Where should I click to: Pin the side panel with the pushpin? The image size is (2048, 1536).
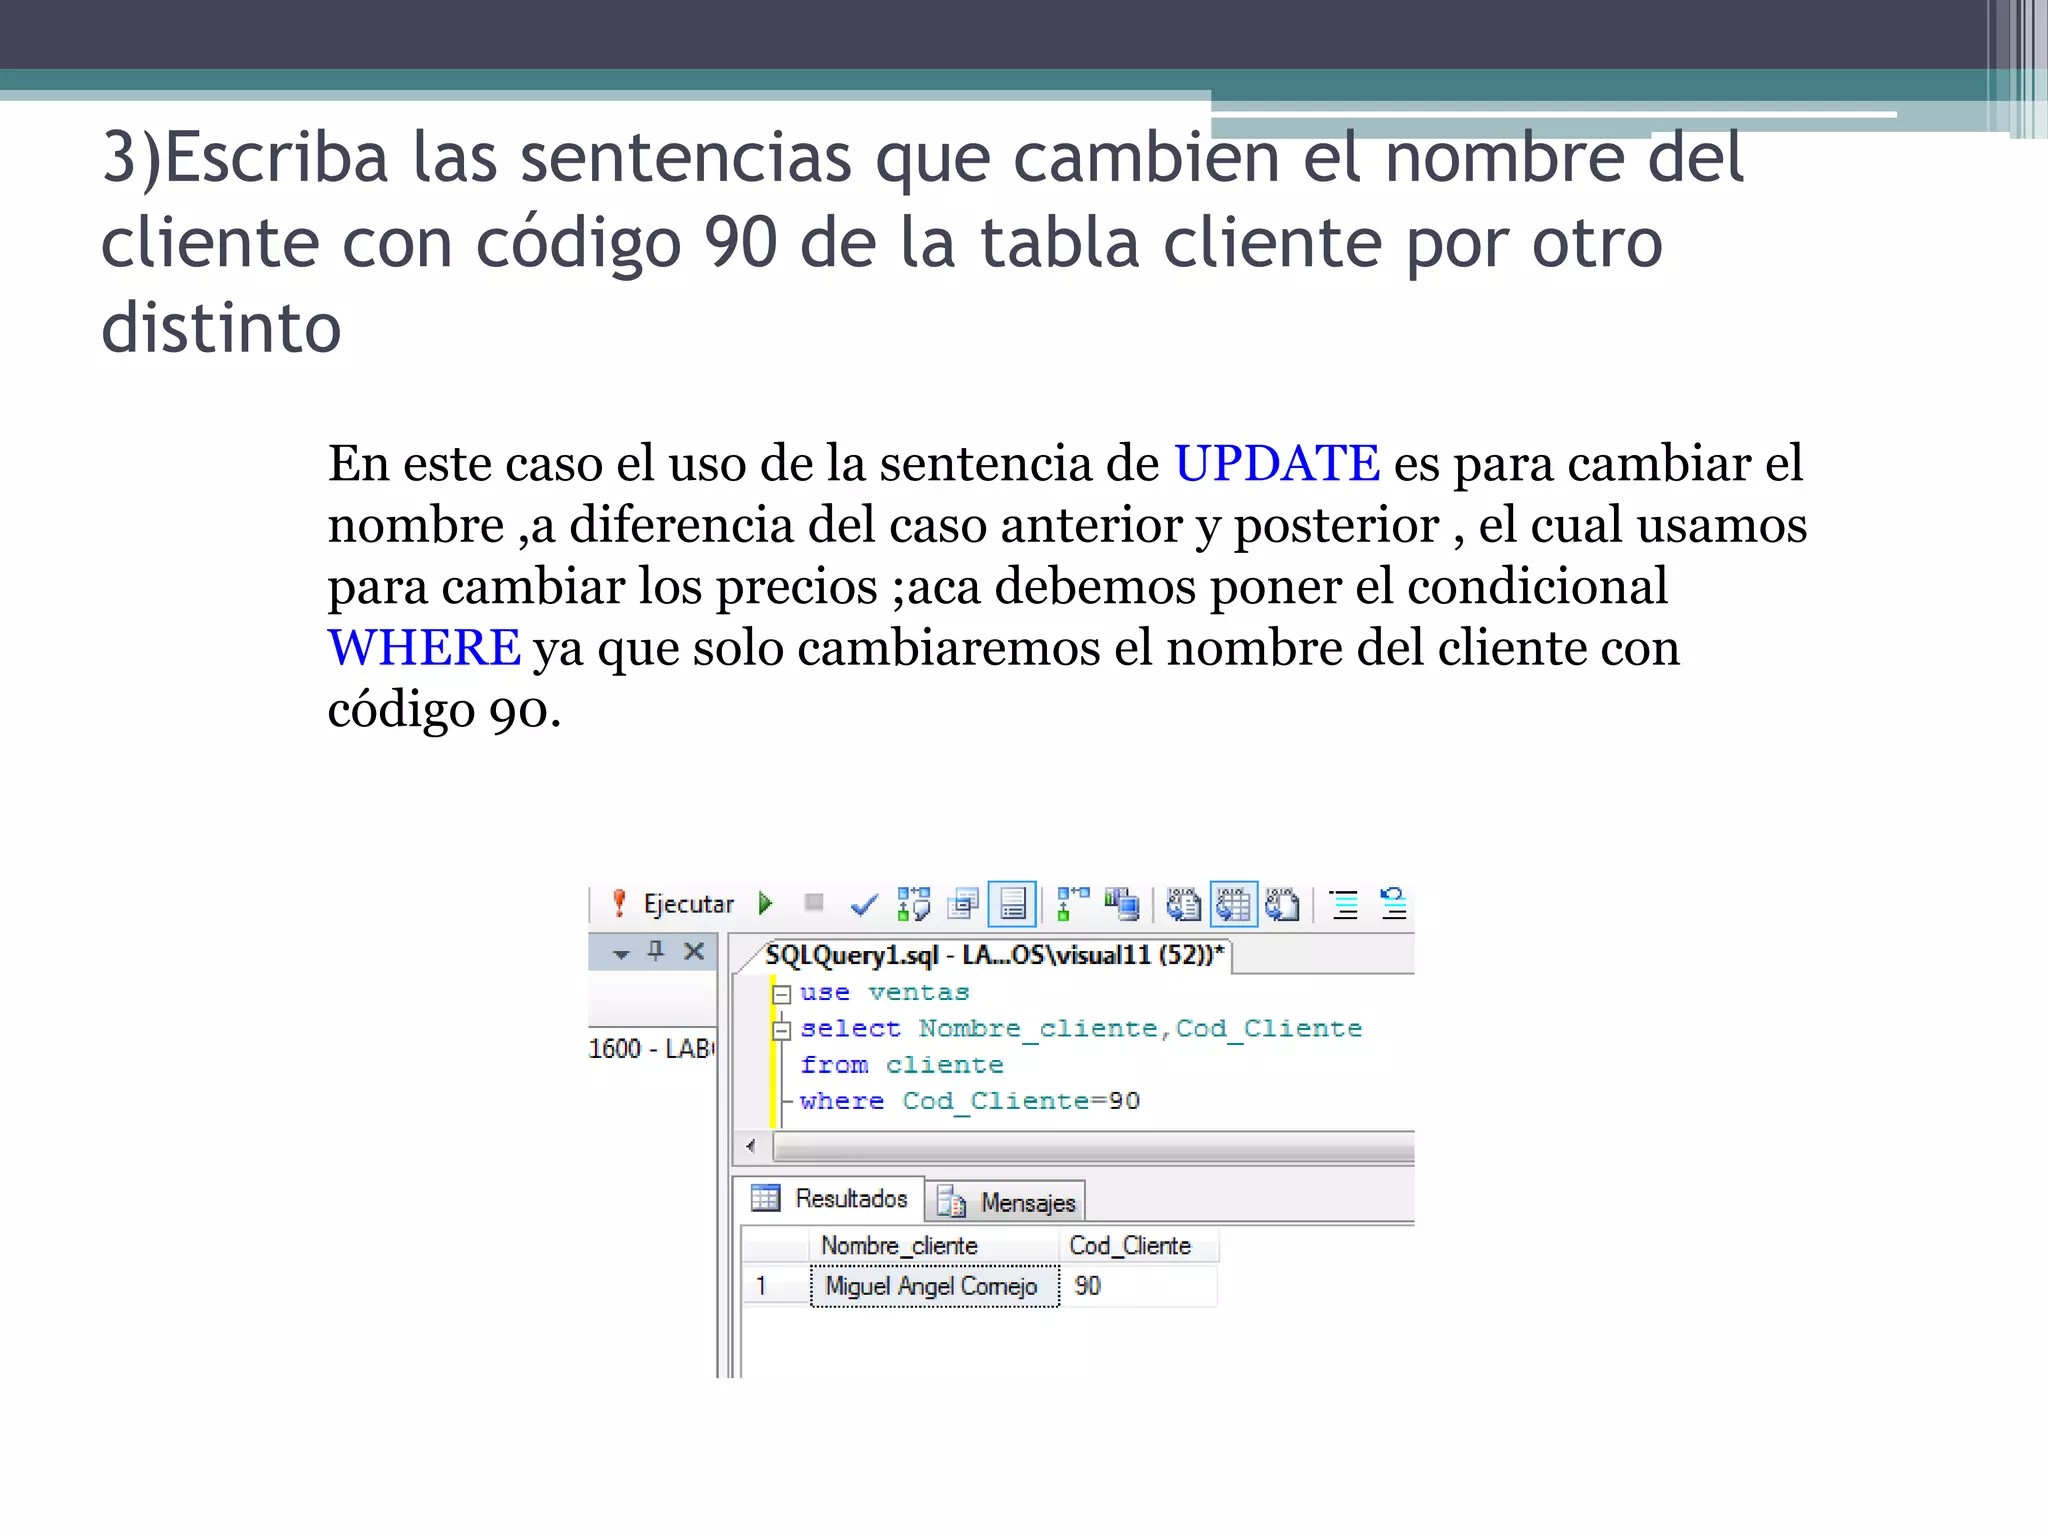[x=656, y=951]
